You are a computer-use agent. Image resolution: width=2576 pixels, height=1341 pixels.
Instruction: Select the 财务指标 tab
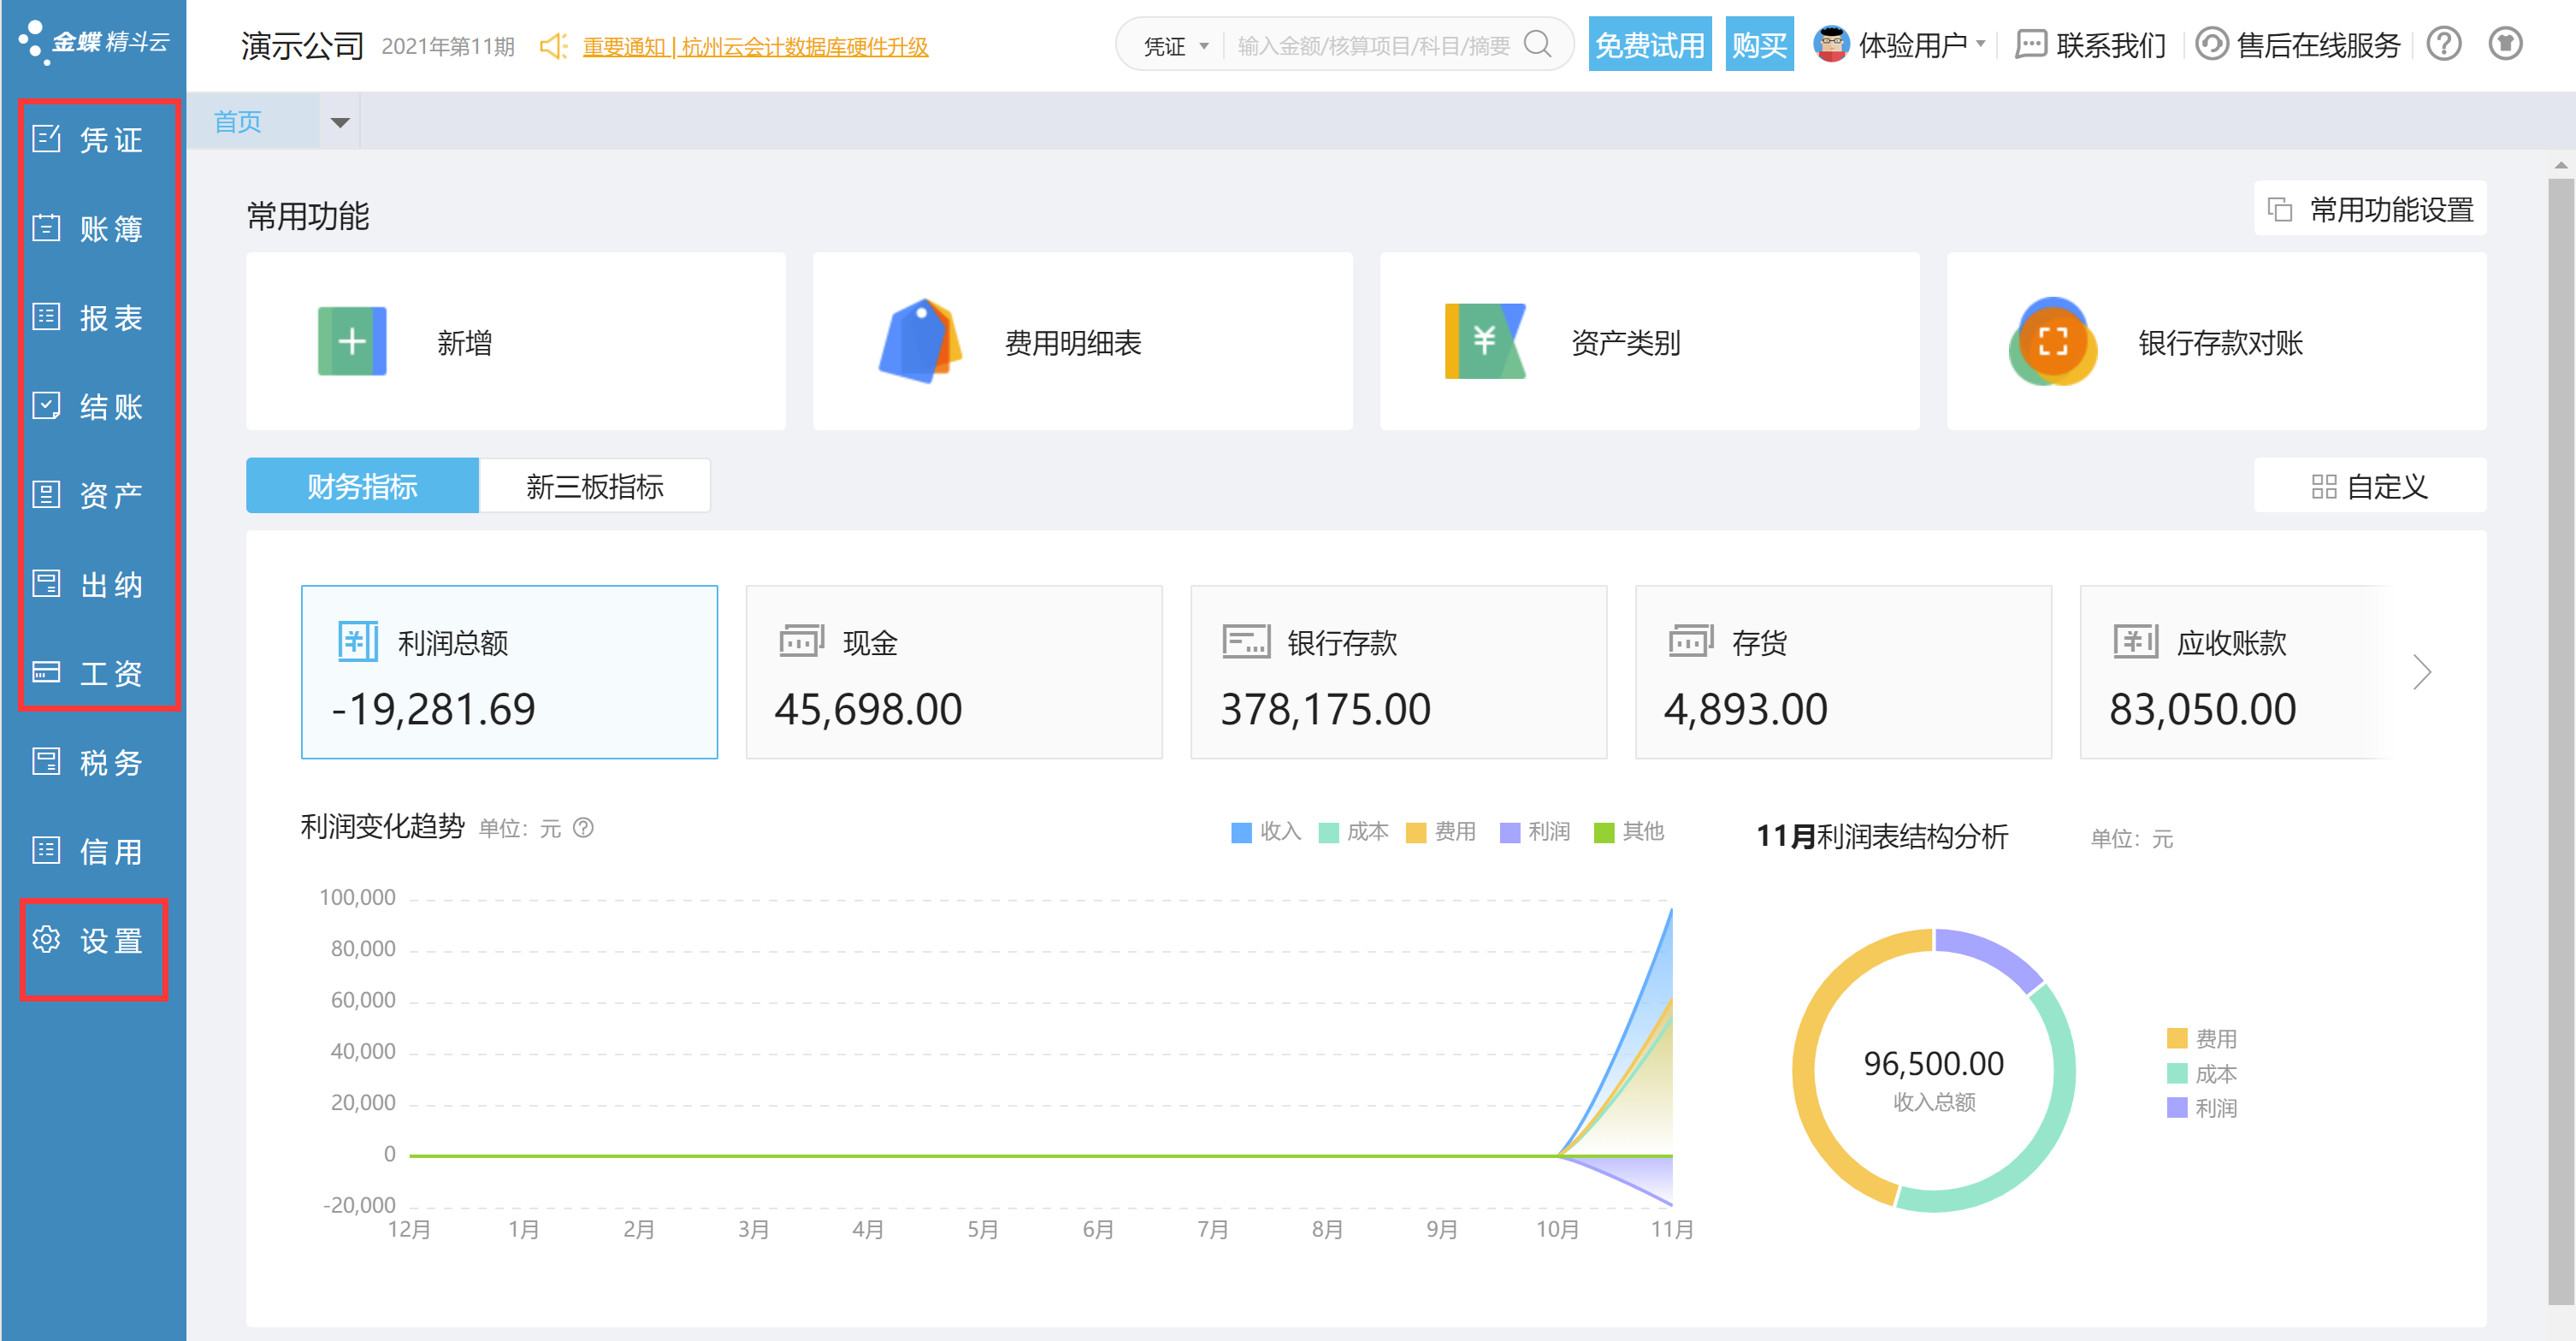(362, 486)
